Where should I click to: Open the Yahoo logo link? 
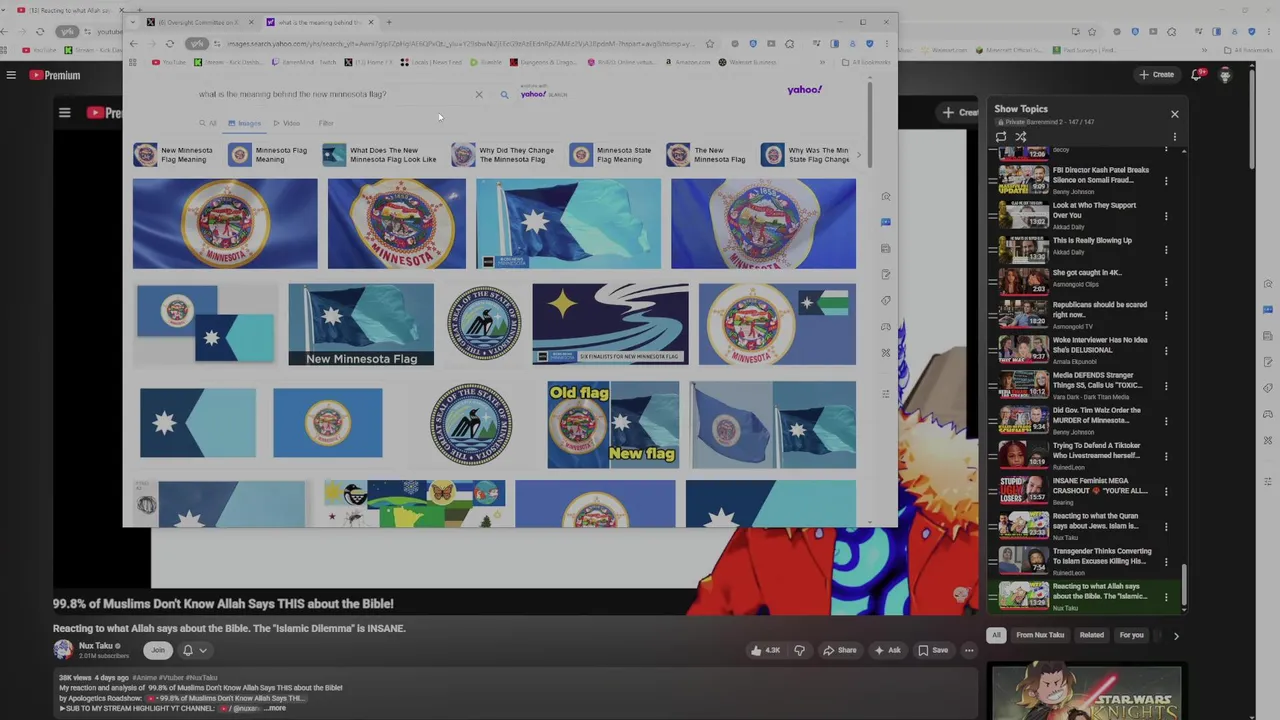coord(804,90)
